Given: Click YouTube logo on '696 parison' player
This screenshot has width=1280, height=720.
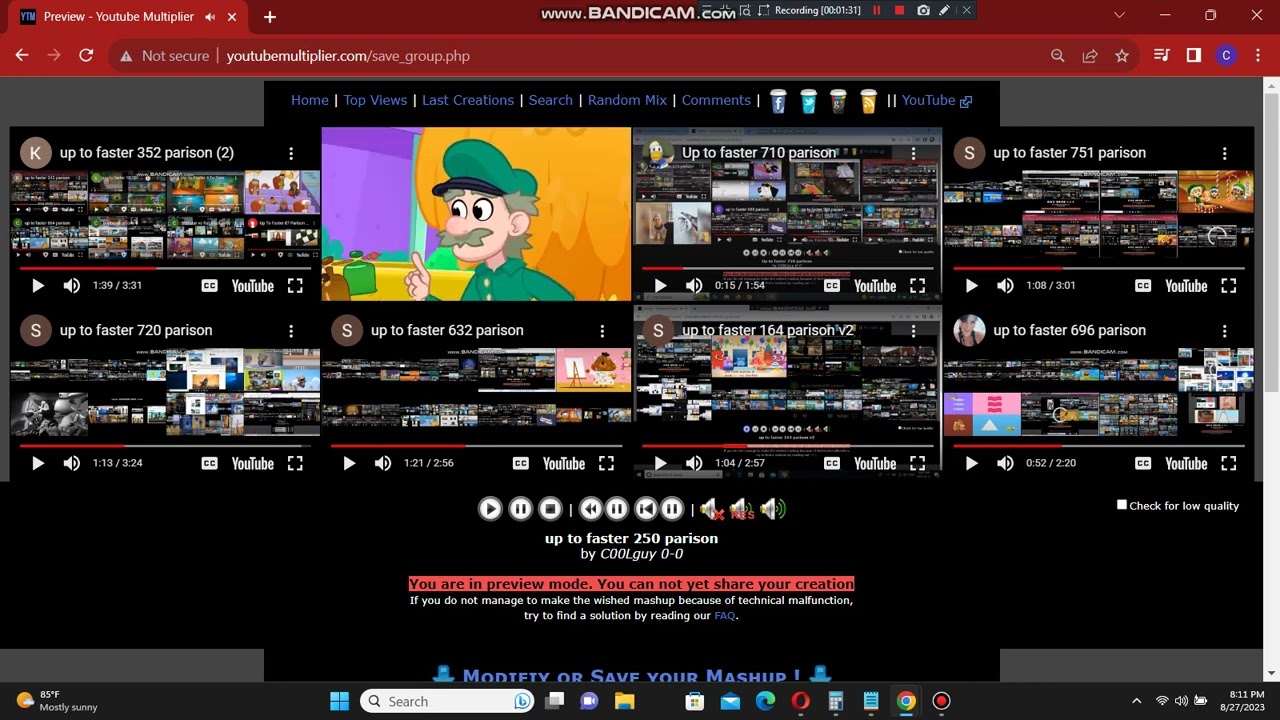Looking at the screenshot, I should tap(1186, 463).
